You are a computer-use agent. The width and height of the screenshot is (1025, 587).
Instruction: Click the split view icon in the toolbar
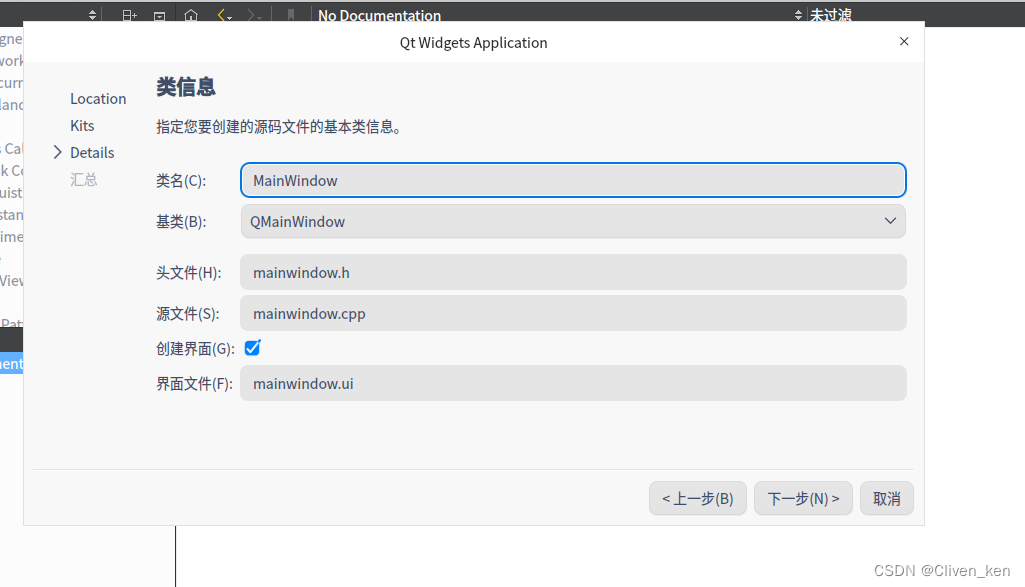point(129,14)
